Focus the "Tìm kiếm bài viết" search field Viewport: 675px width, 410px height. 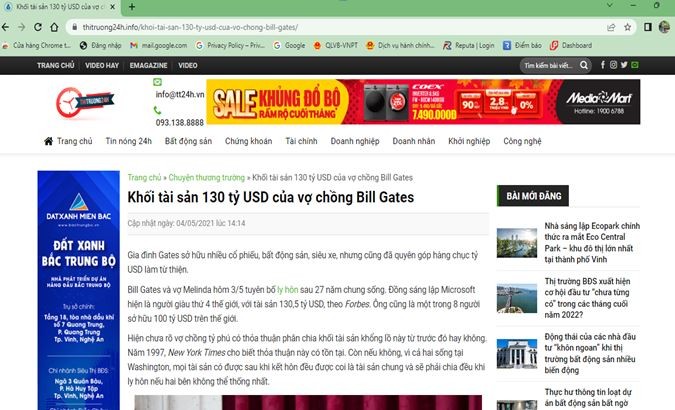[553, 65]
